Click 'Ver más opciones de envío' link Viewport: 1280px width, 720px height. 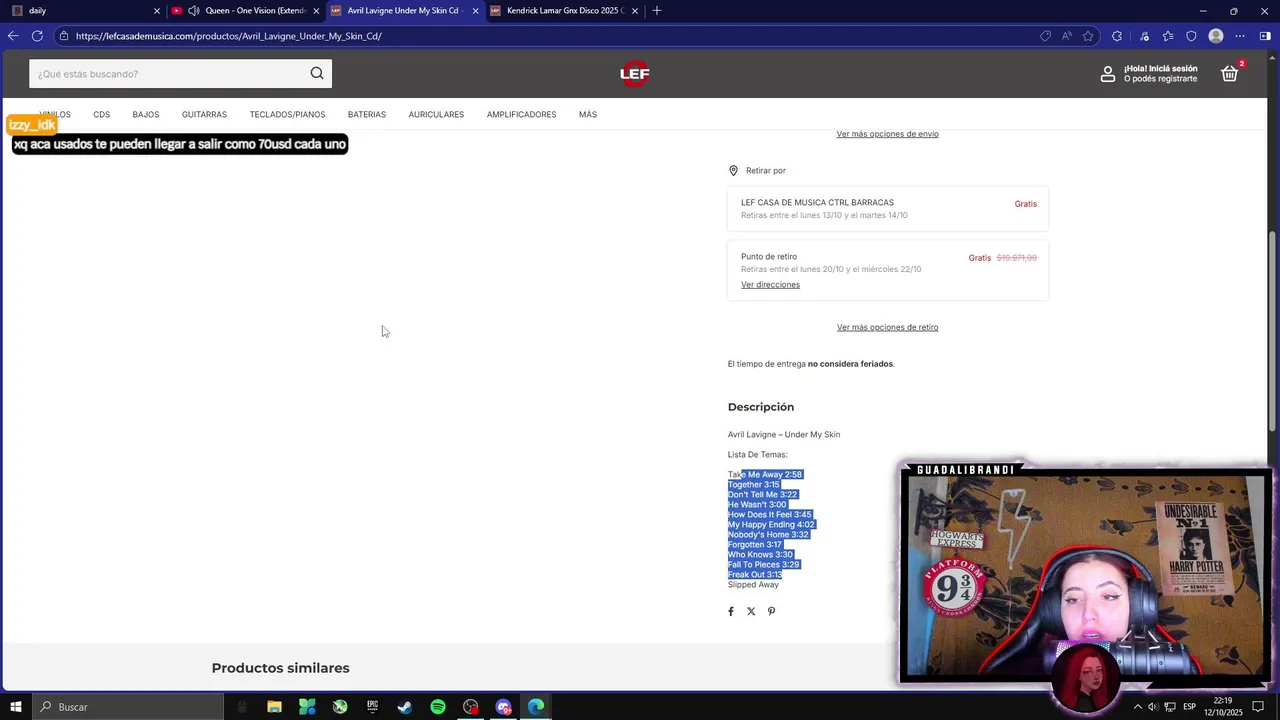point(887,134)
